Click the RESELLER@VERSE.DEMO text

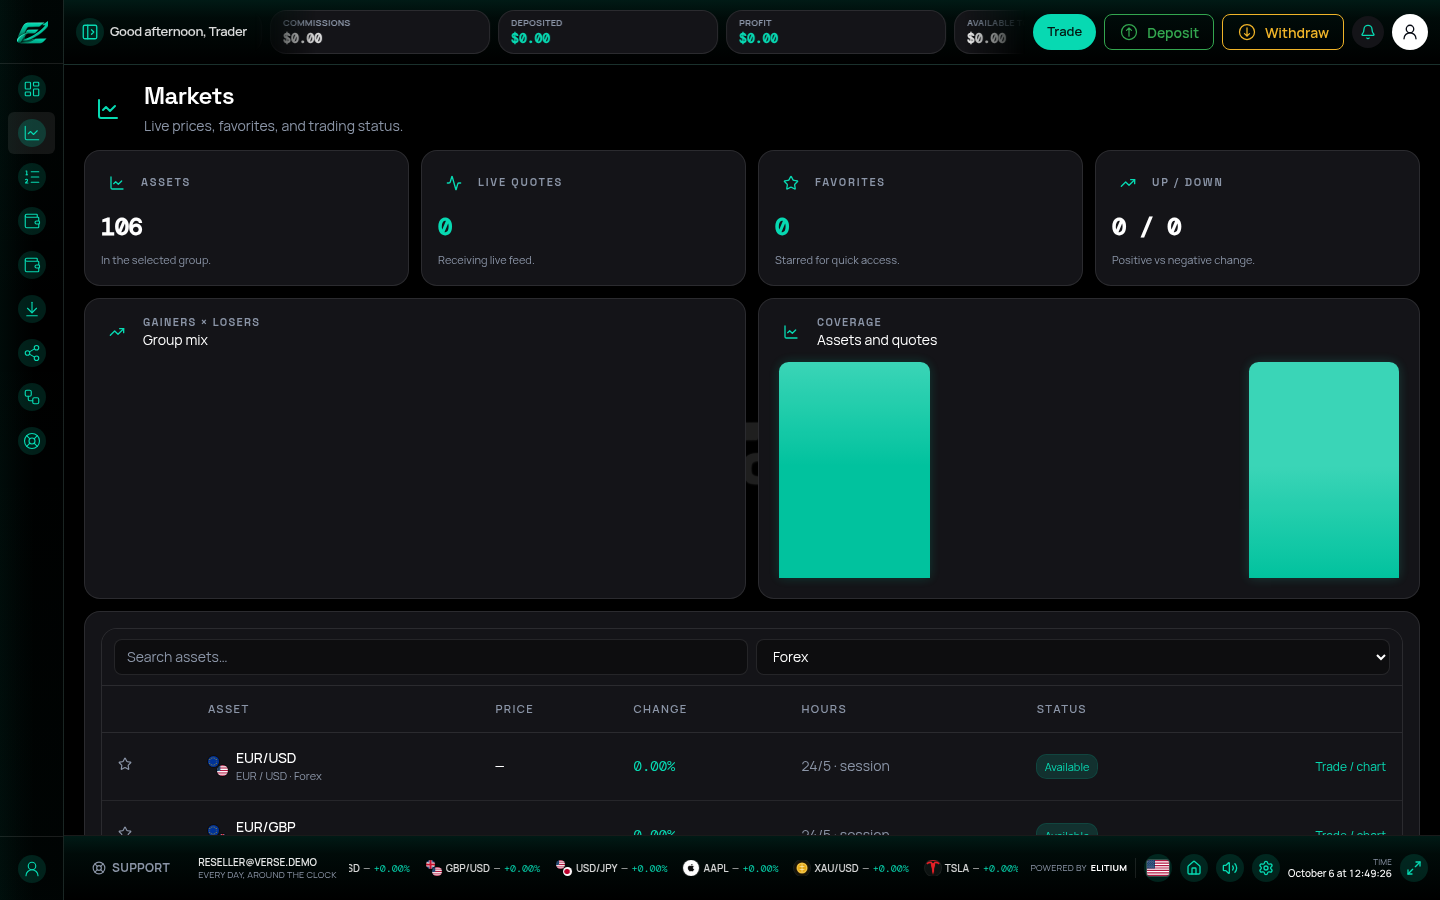point(258,862)
